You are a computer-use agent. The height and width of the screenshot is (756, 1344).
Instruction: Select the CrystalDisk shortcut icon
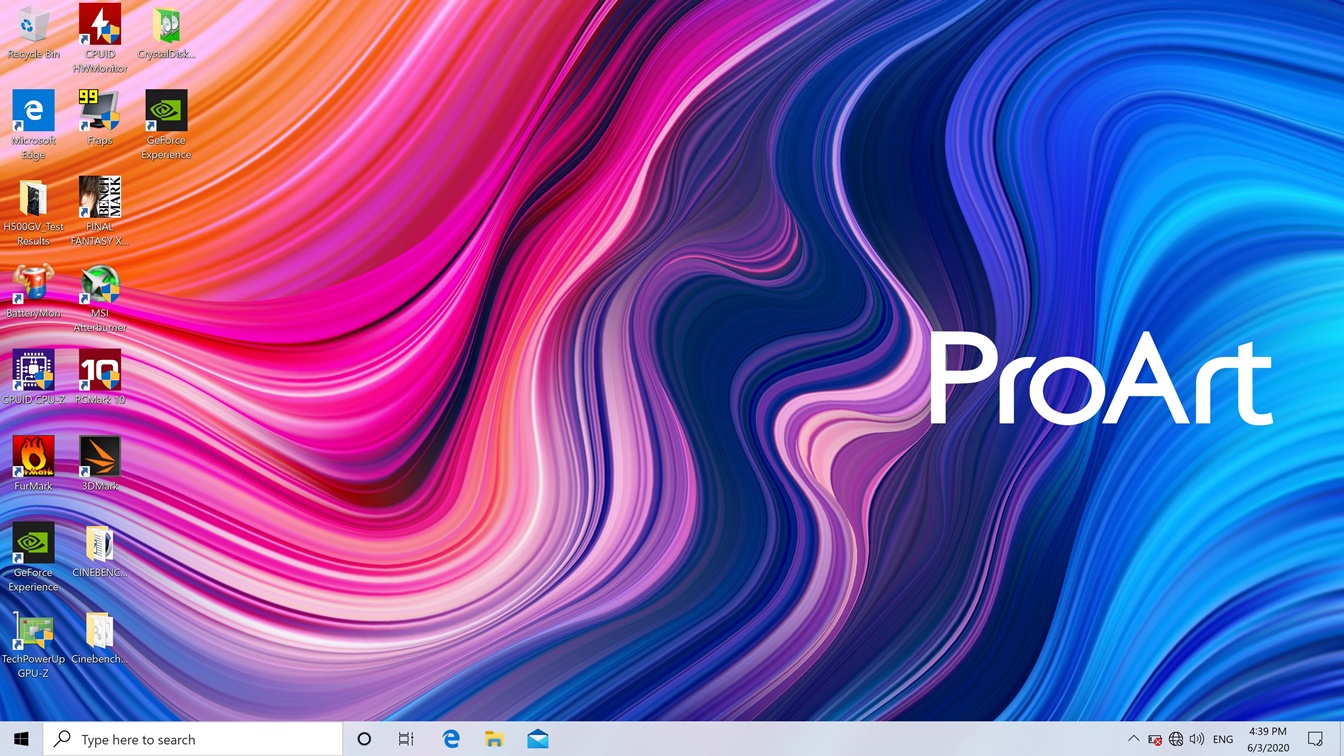166,33
